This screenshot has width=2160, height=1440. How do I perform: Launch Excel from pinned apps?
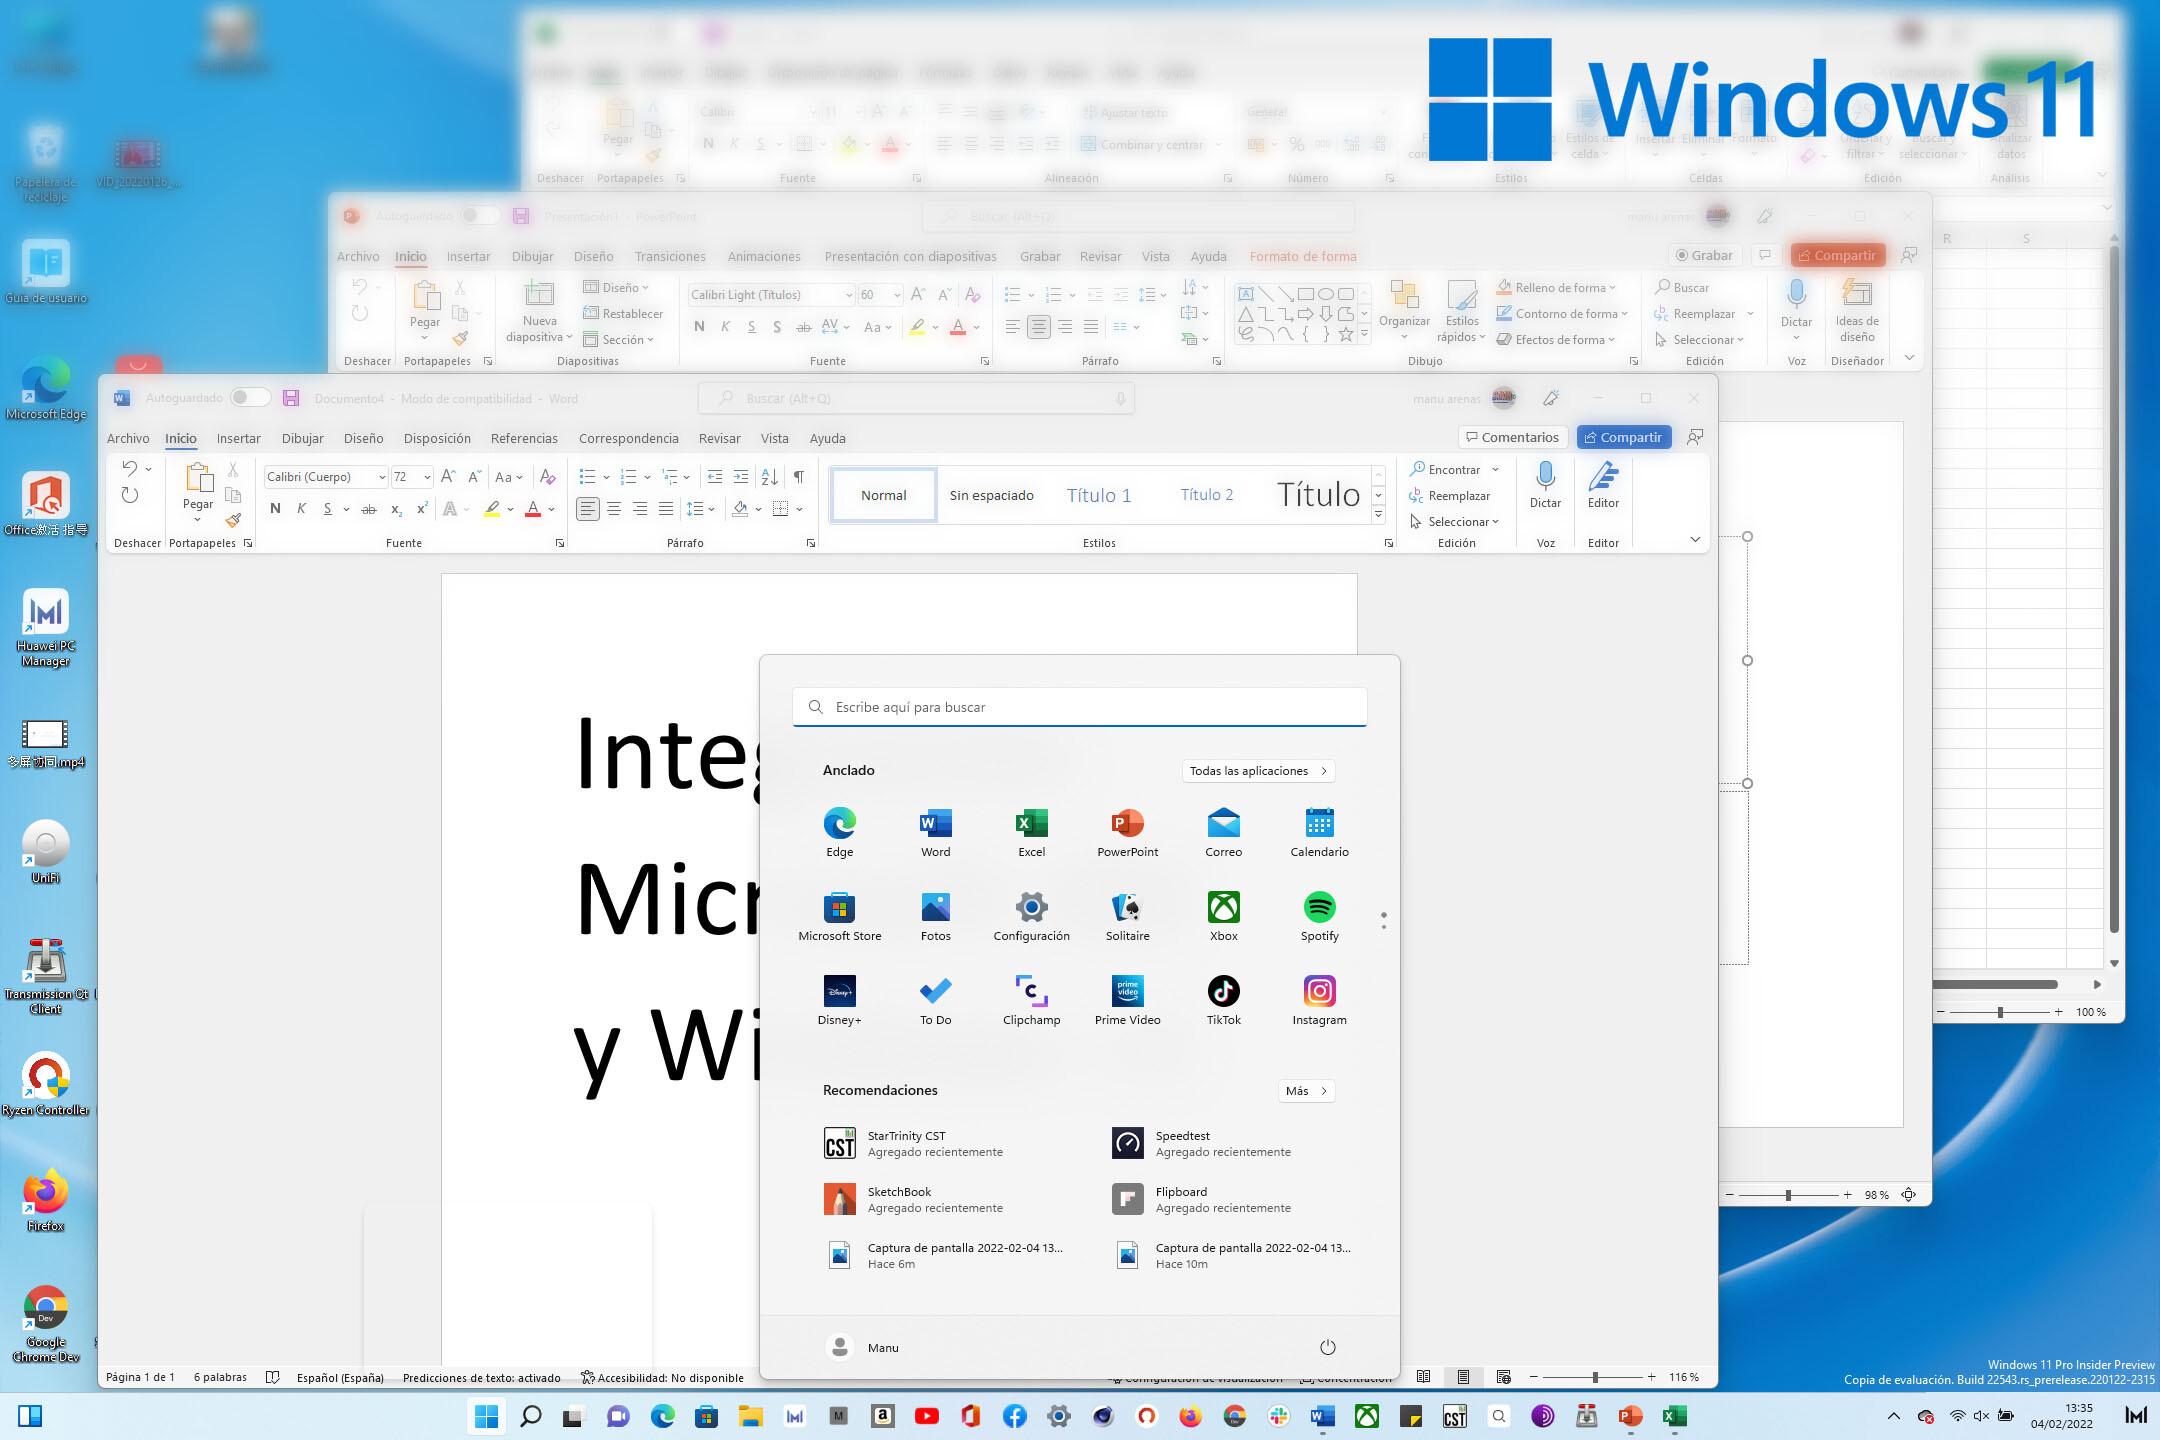pyautogui.click(x=1031, y=832)
